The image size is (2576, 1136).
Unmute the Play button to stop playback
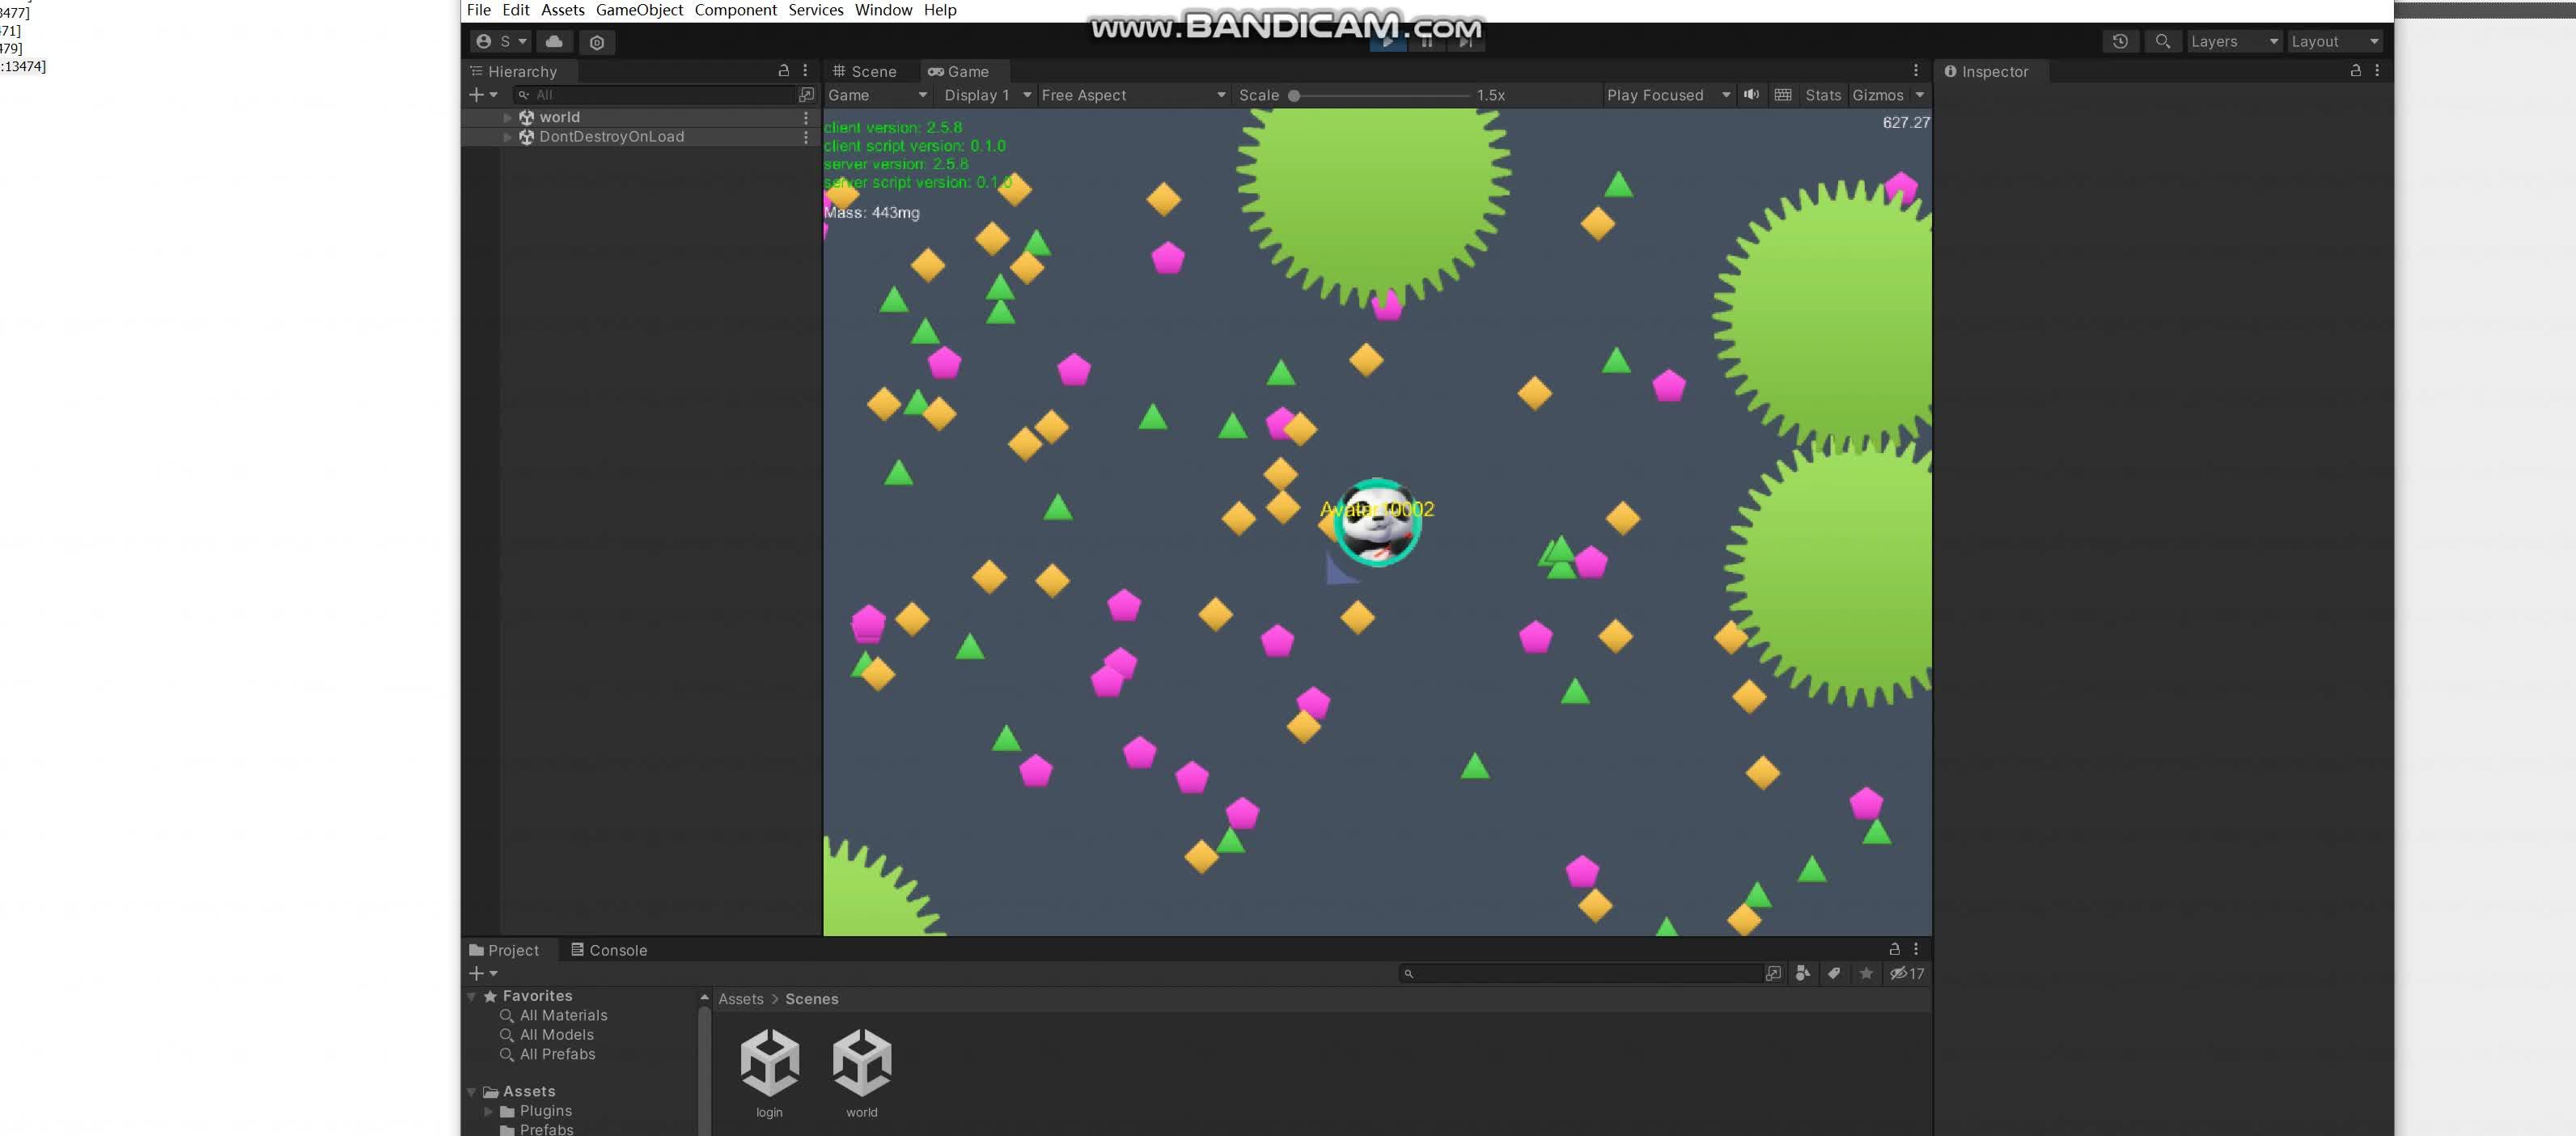(1388, 42)
